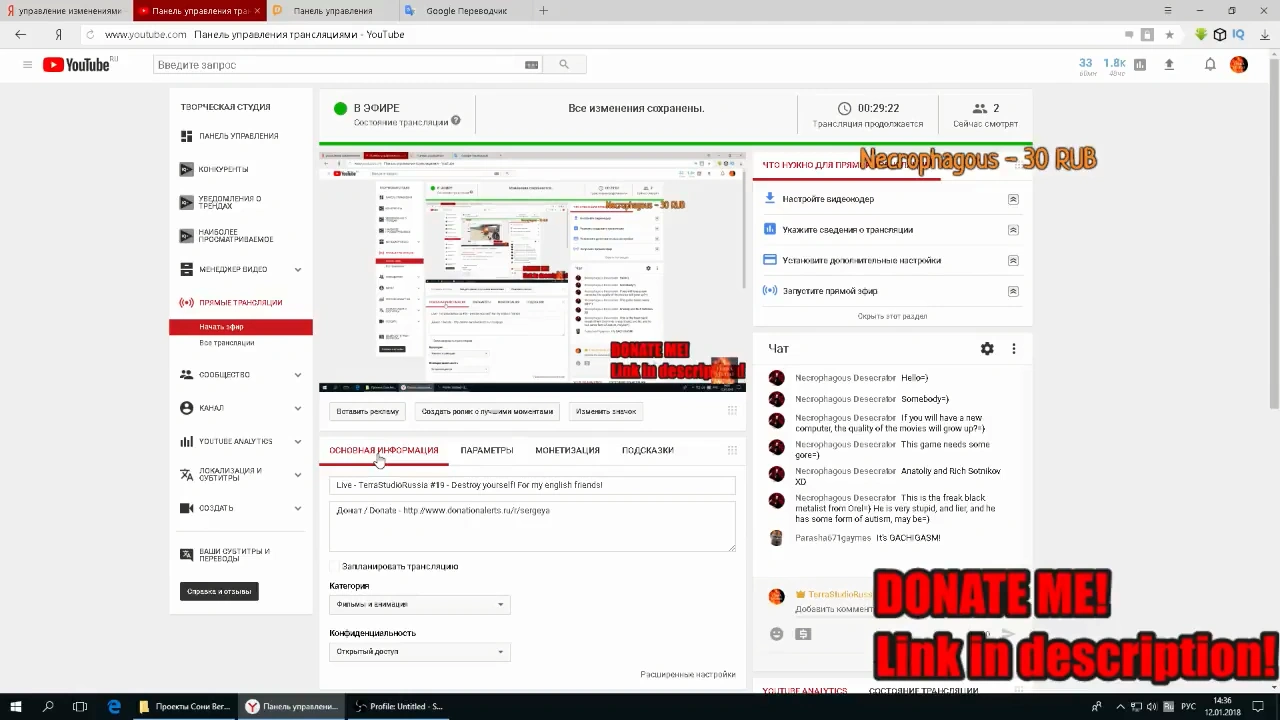Viewport: 1280px width, 720px height.
Task: Click Создать ролик с лучшими моментами
Action: (x=487, y=411)
